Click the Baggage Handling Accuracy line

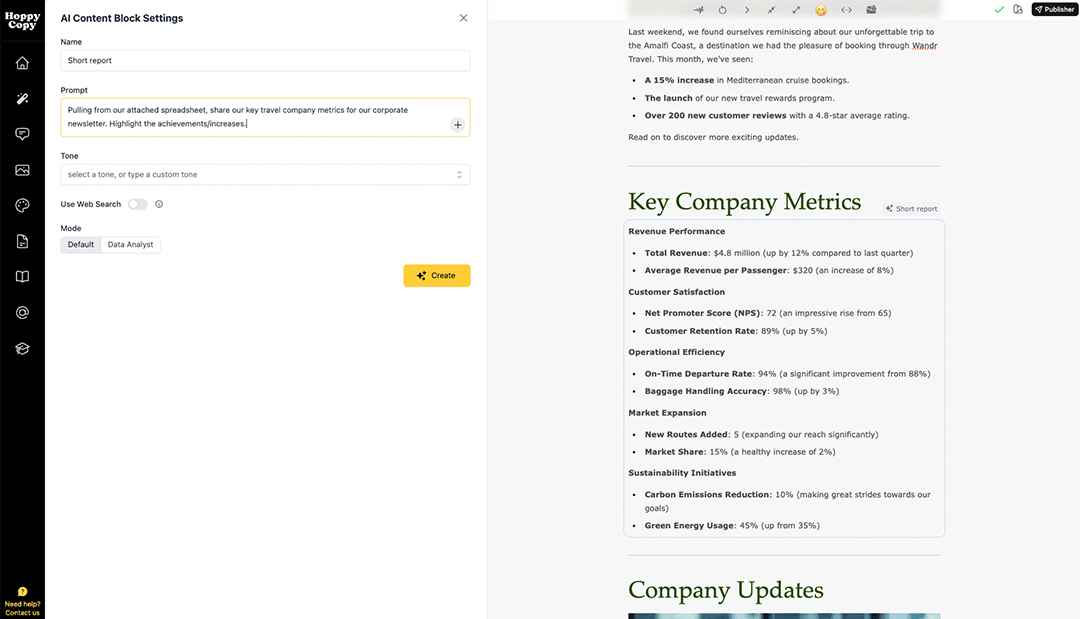tap(742, 391)
